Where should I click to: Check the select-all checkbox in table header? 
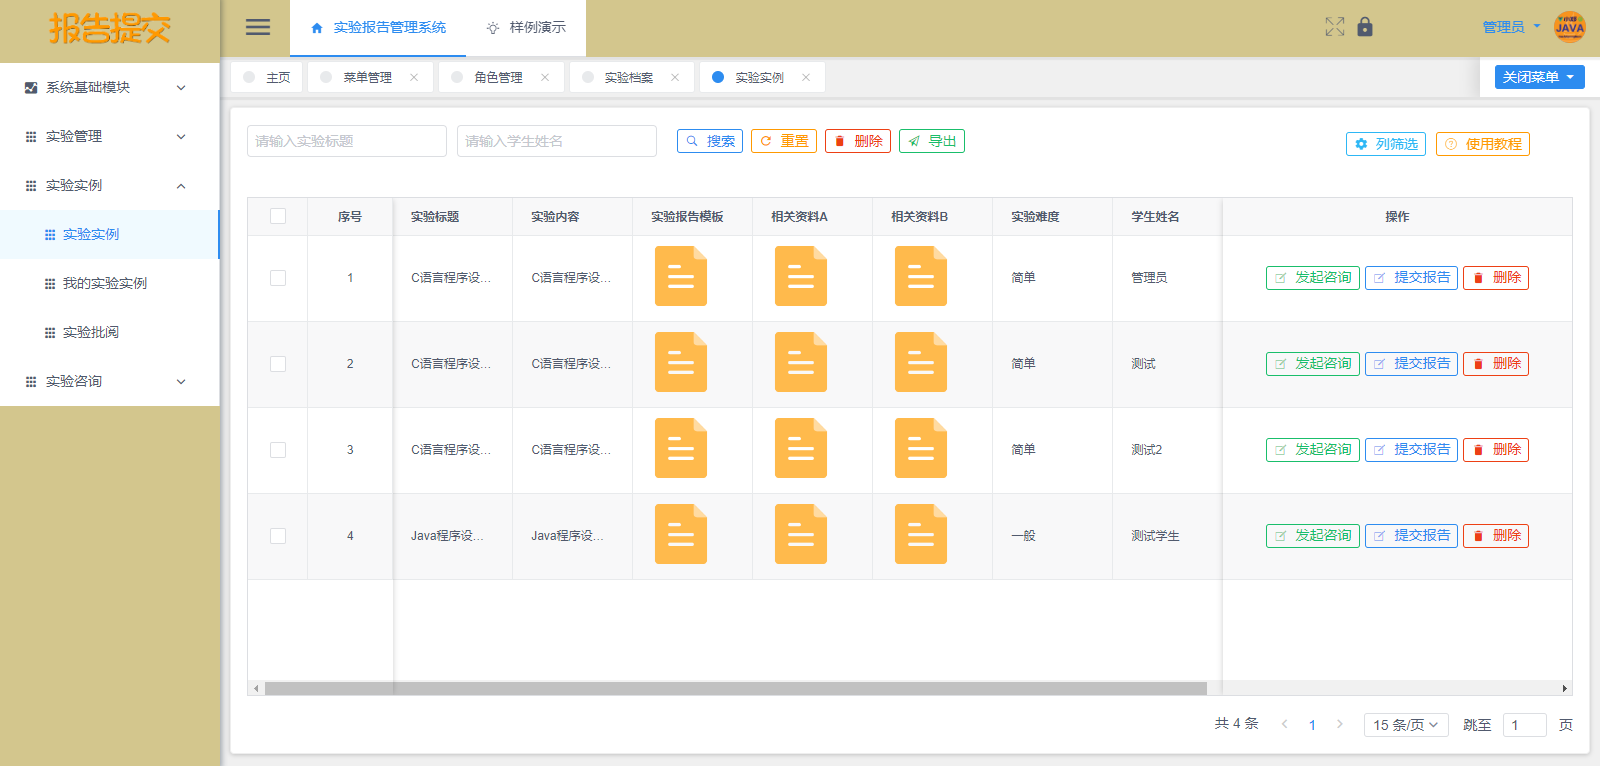[x=278, y=216]
